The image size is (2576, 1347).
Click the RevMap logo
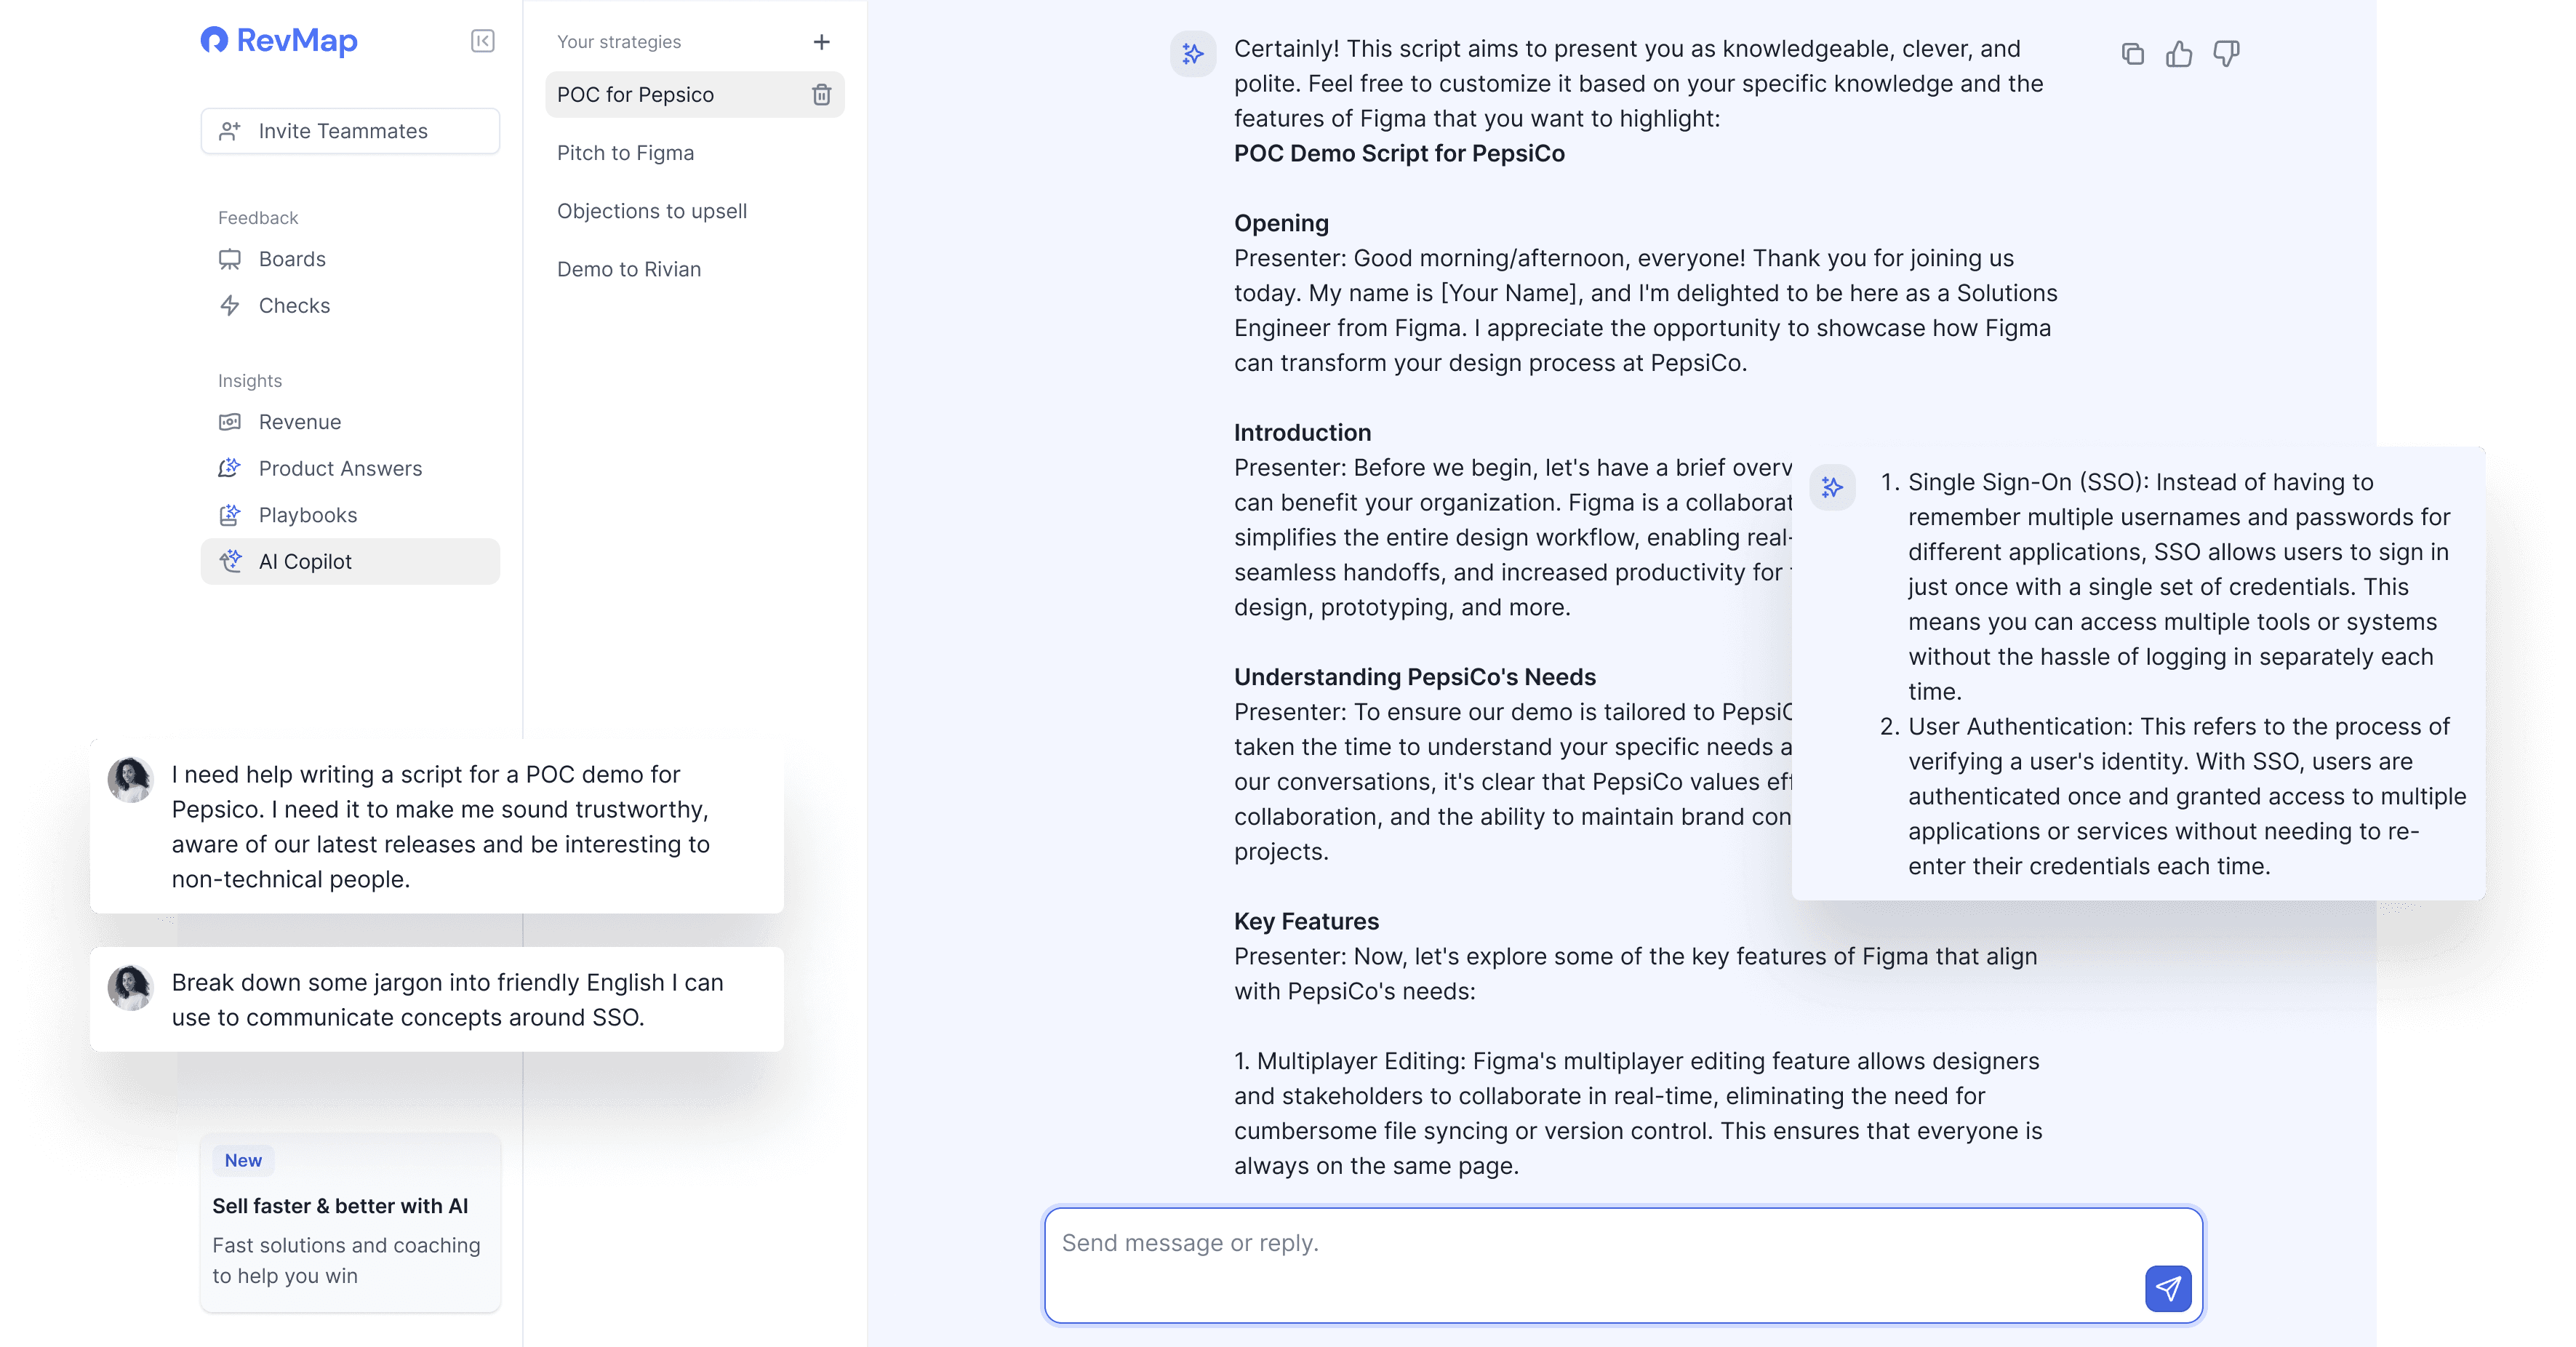(x=279, y=40)
